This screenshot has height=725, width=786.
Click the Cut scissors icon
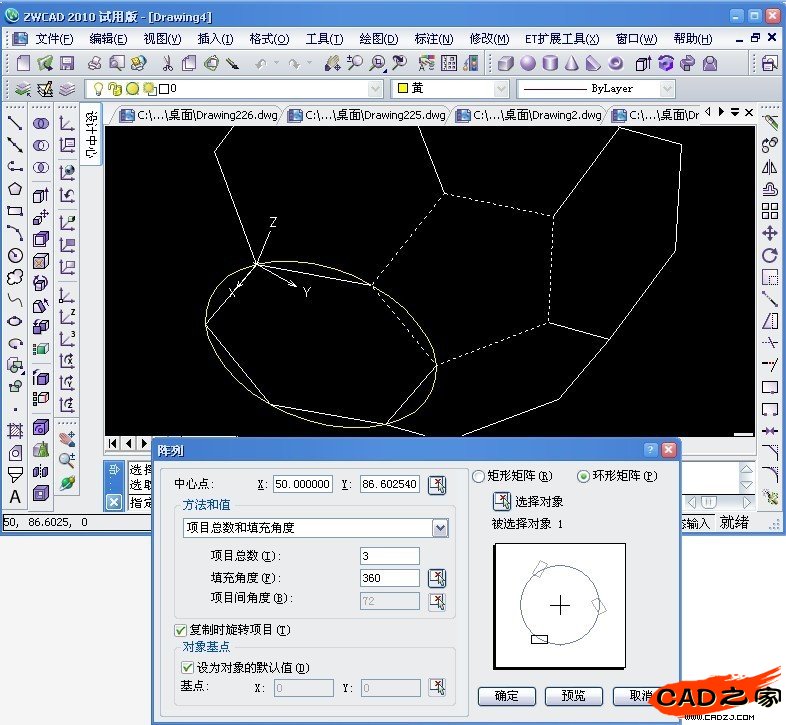[167, 63]
